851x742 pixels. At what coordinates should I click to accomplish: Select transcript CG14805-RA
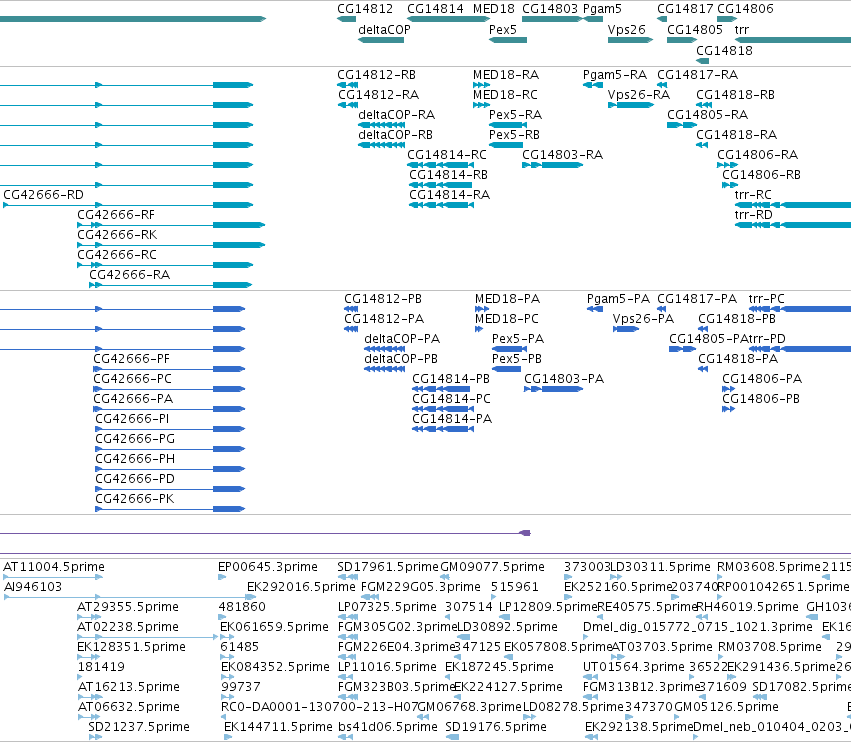[x=707, y=115]
